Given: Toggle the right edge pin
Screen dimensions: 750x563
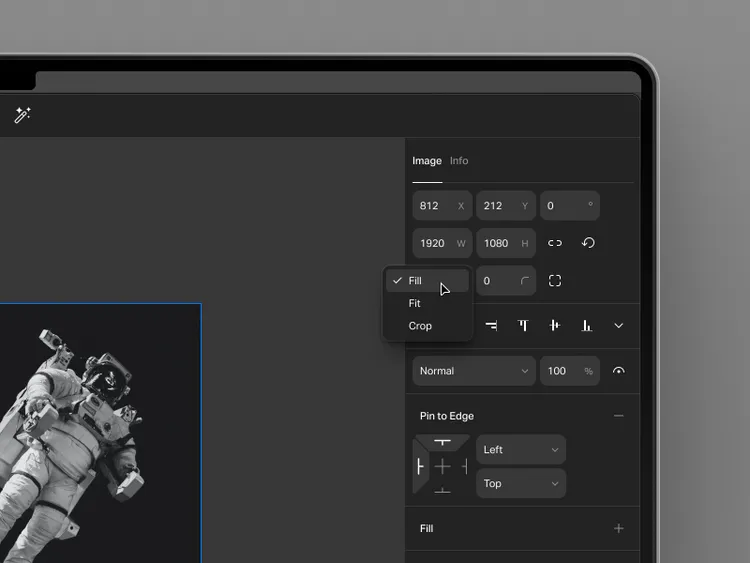Looking at the screenshot, I should (464, 466).
